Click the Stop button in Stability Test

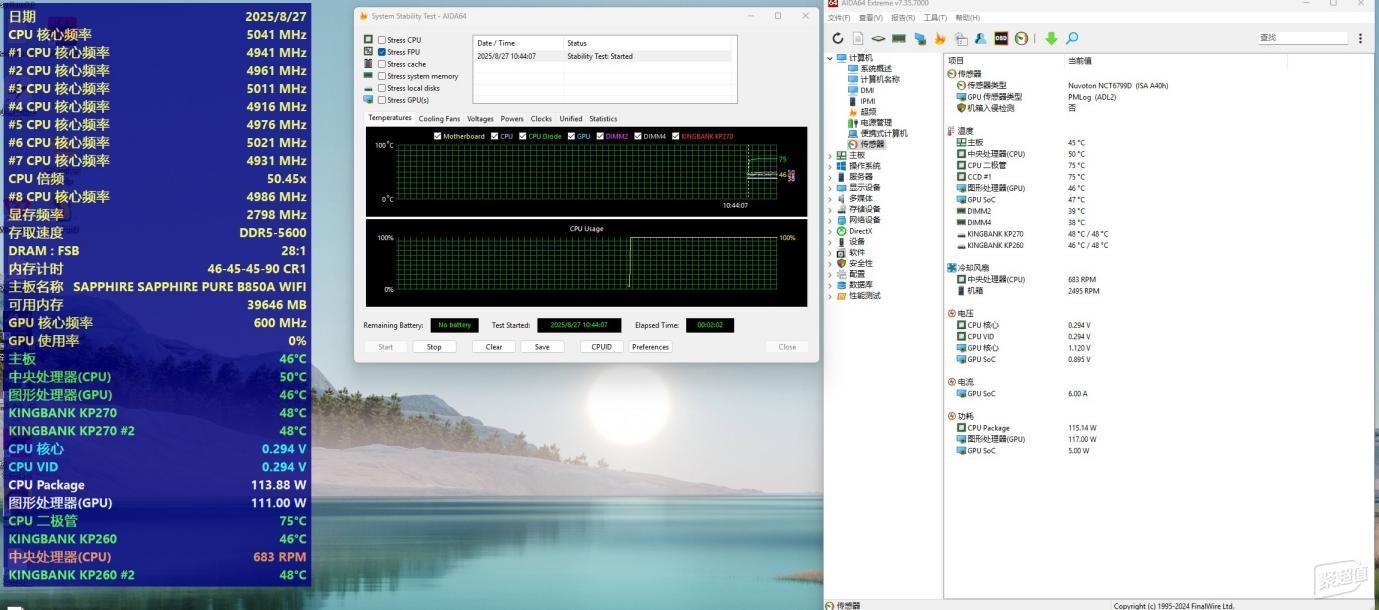(434, 347)
